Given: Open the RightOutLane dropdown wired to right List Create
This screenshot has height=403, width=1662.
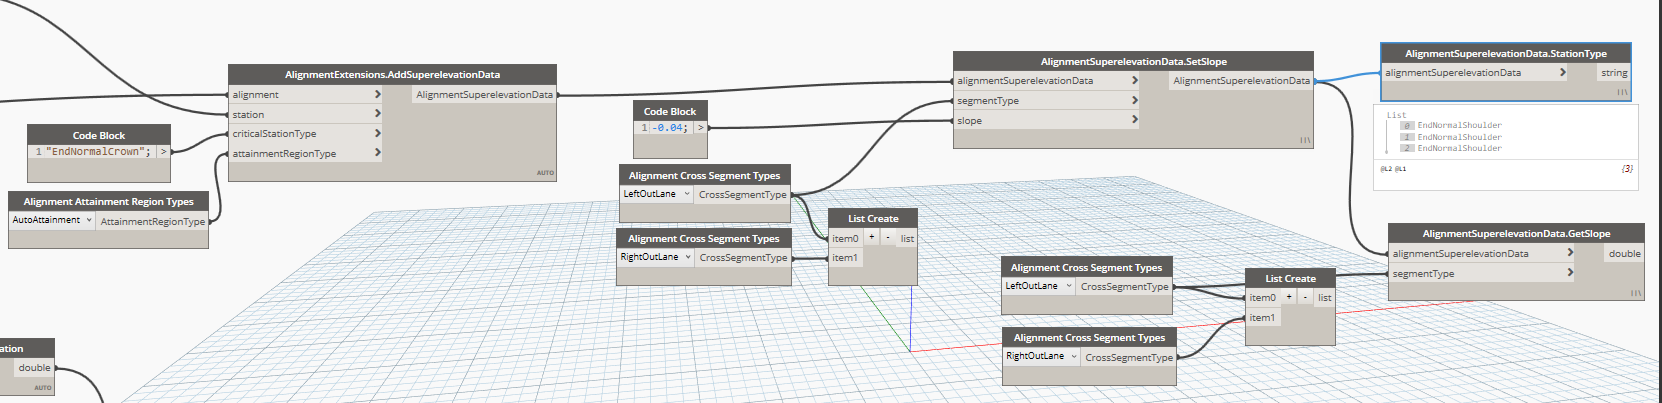Looking at the screenshot, I should [x=1041, y=356].
